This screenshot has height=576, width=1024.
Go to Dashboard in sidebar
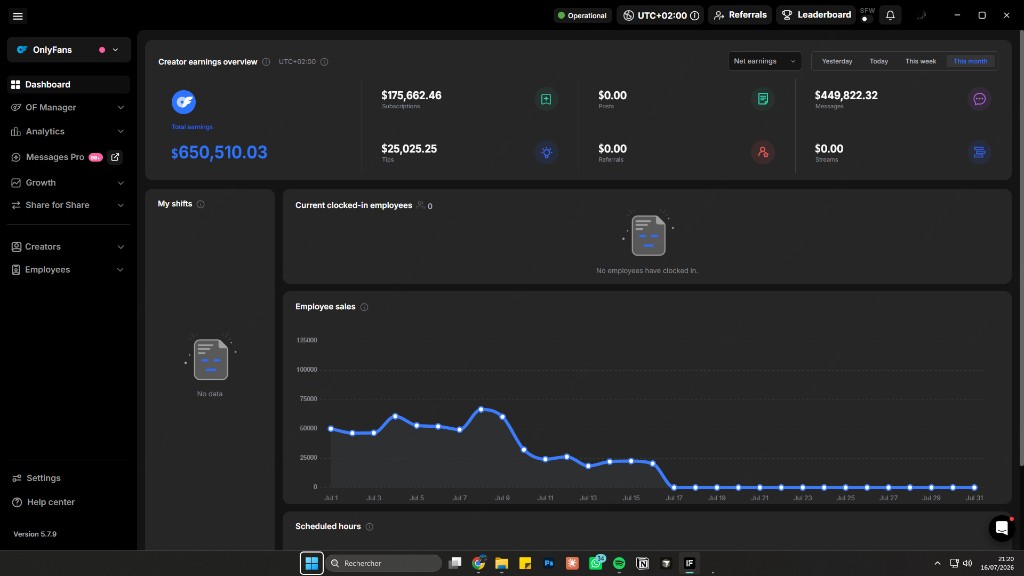click(x=69, y=84)
